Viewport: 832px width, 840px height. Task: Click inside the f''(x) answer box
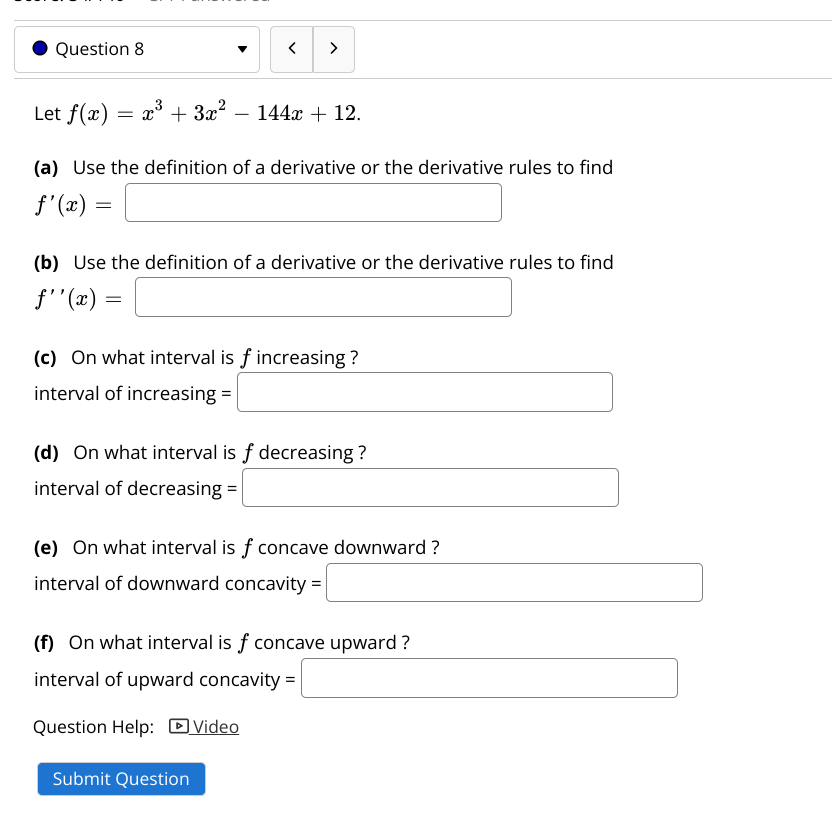(322, 297)
